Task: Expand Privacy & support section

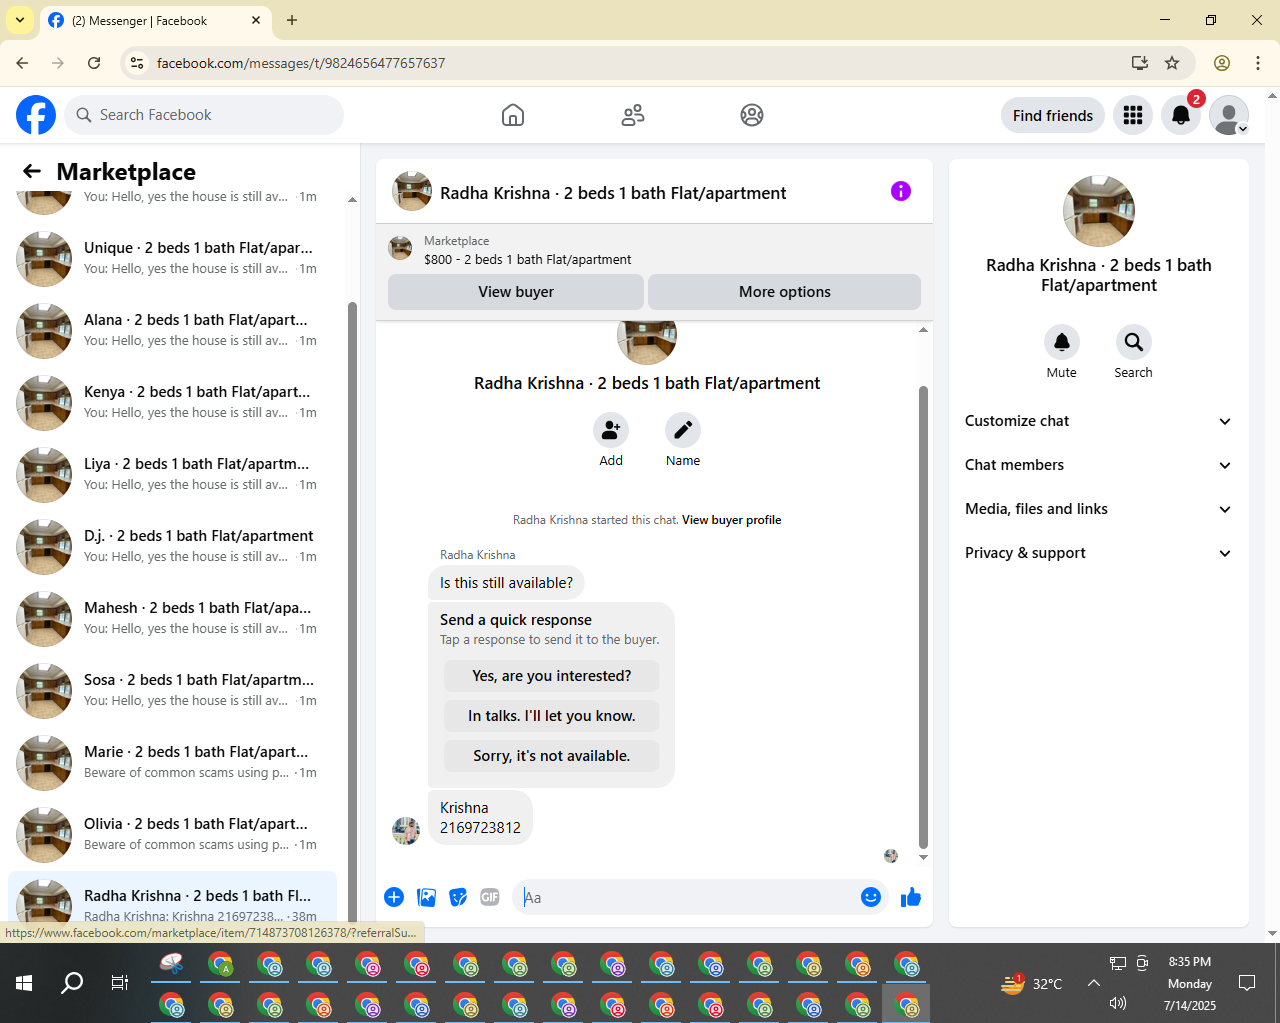Action: (x=1098, y=553)
